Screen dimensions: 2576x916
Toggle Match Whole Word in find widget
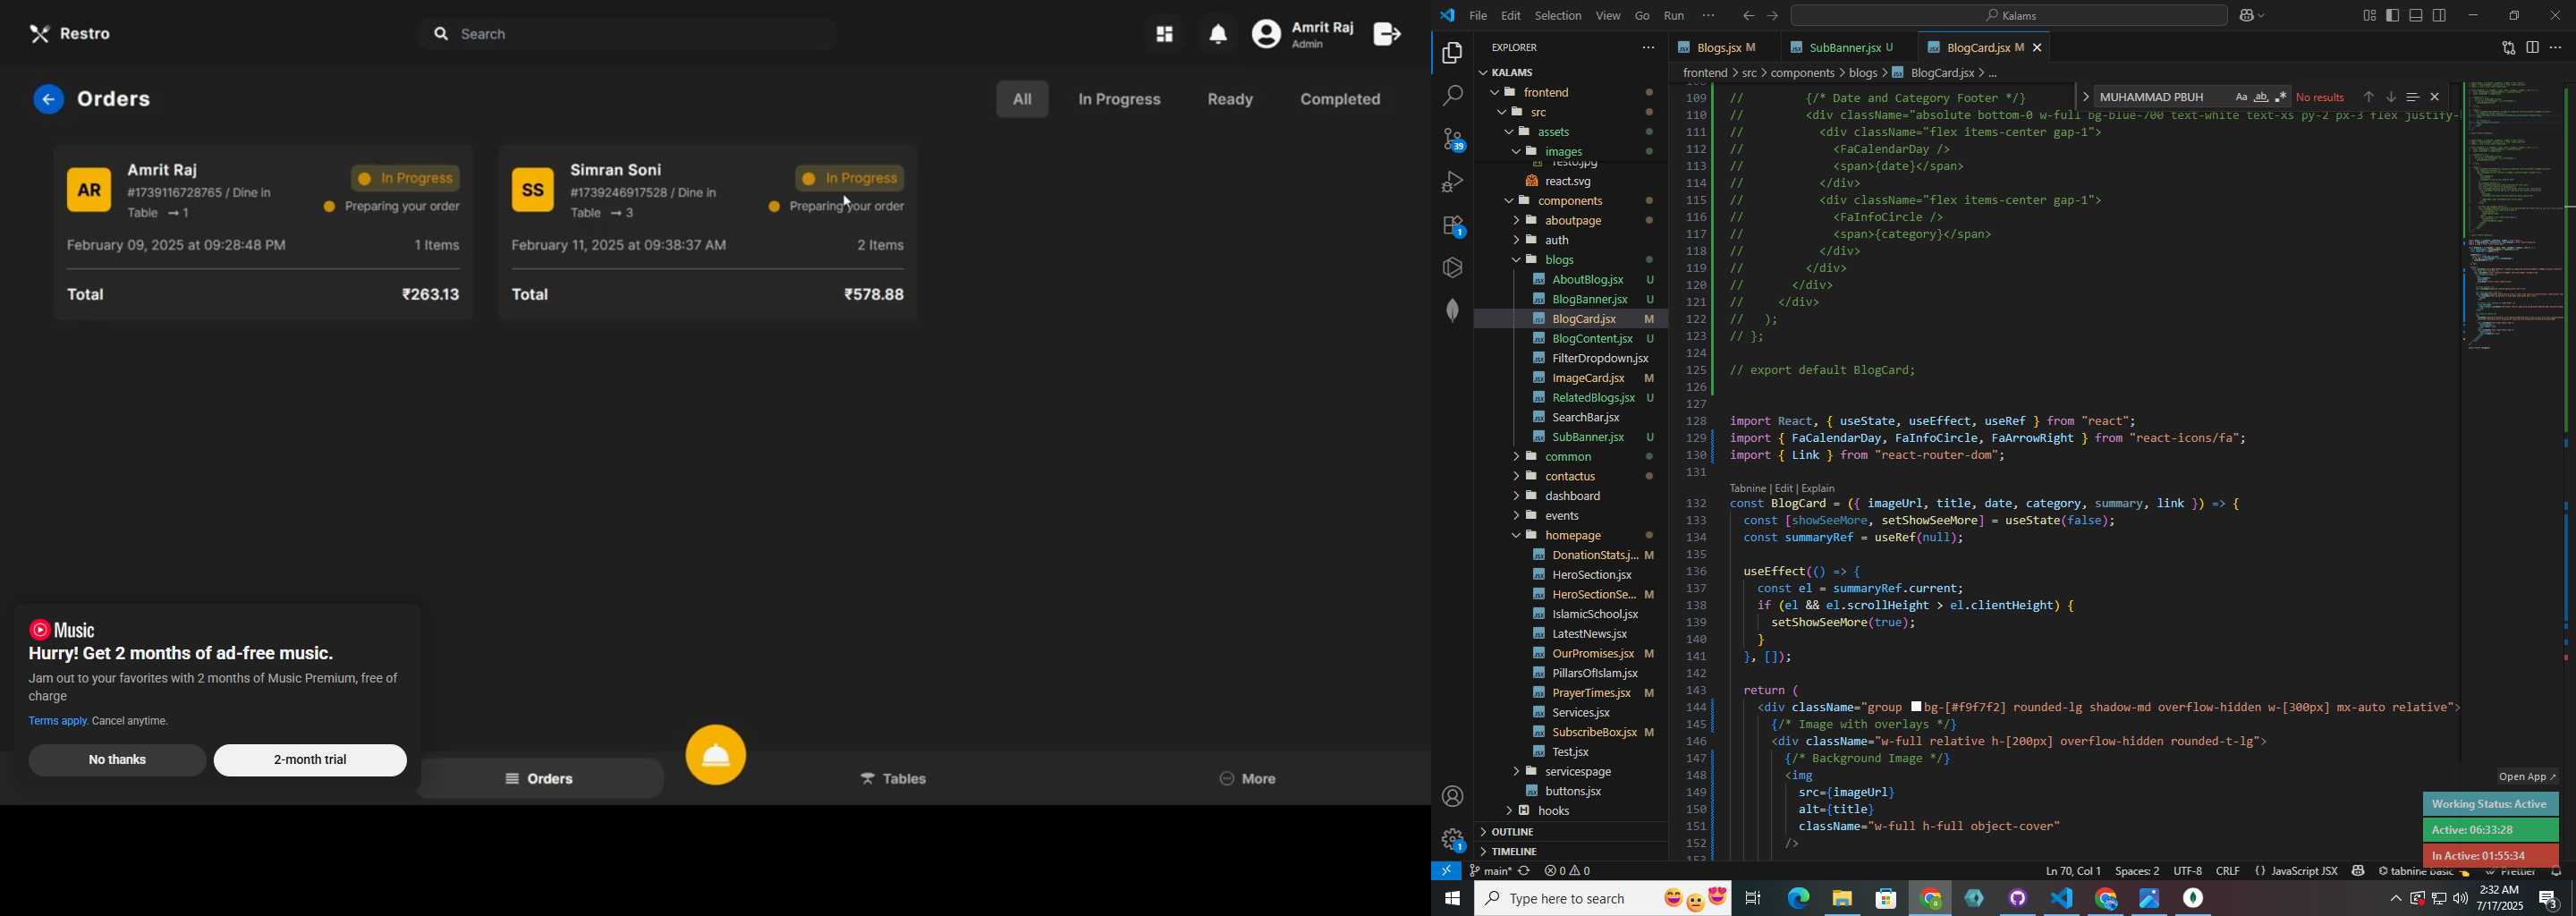(x=2261, y=97)
